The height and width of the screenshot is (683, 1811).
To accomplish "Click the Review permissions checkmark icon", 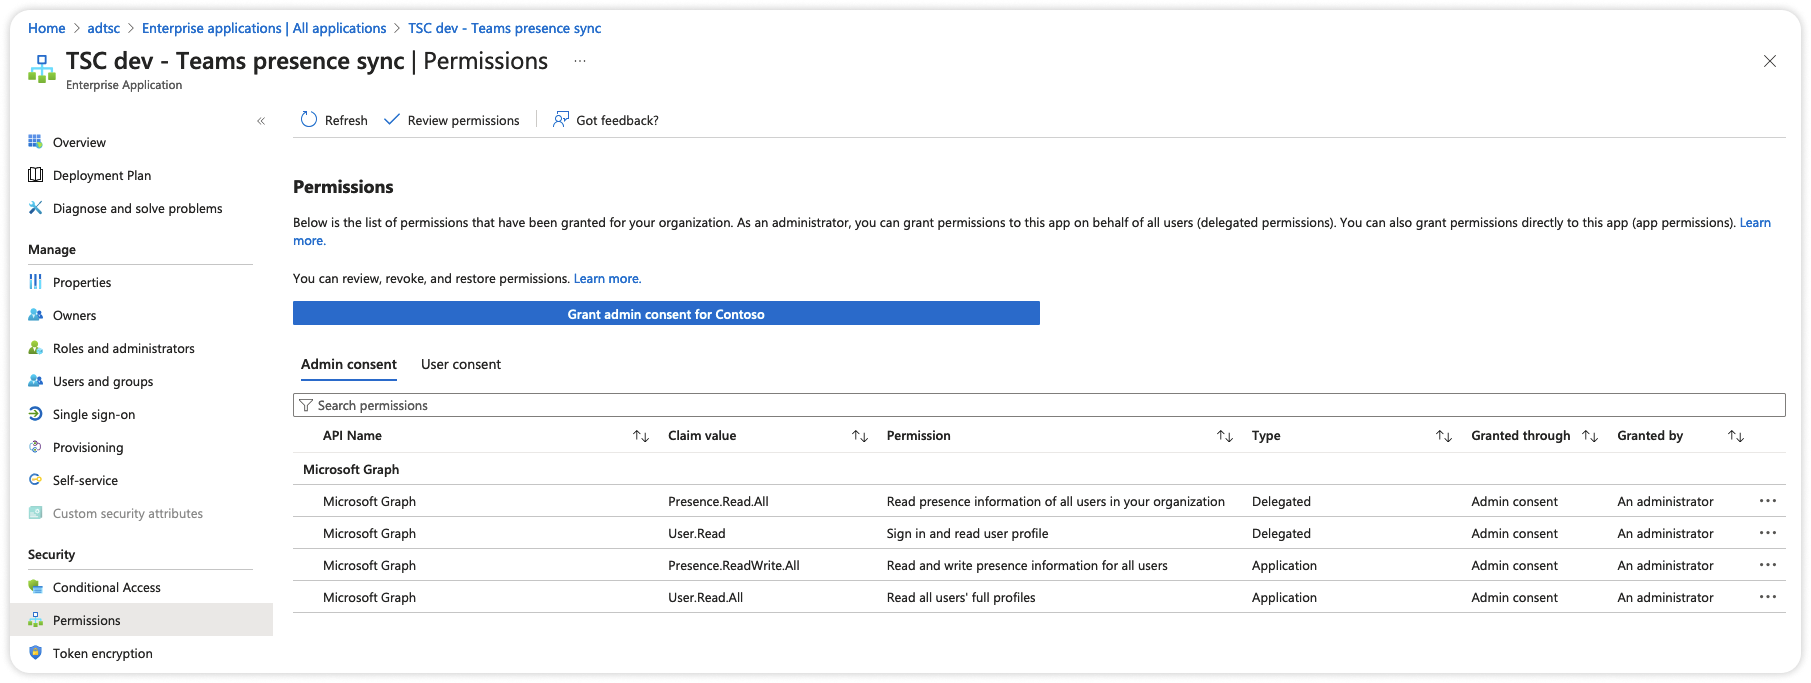I will click(392, 120).
